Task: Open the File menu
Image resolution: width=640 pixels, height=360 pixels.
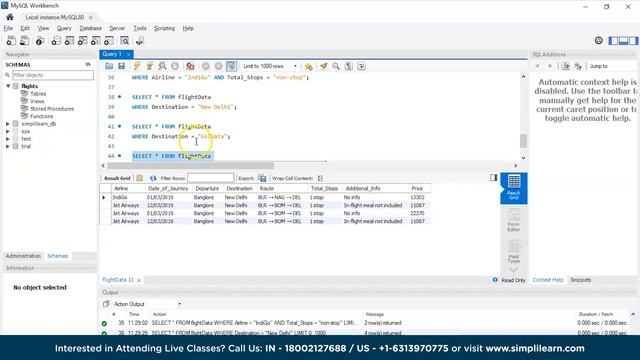Action: 8,28
